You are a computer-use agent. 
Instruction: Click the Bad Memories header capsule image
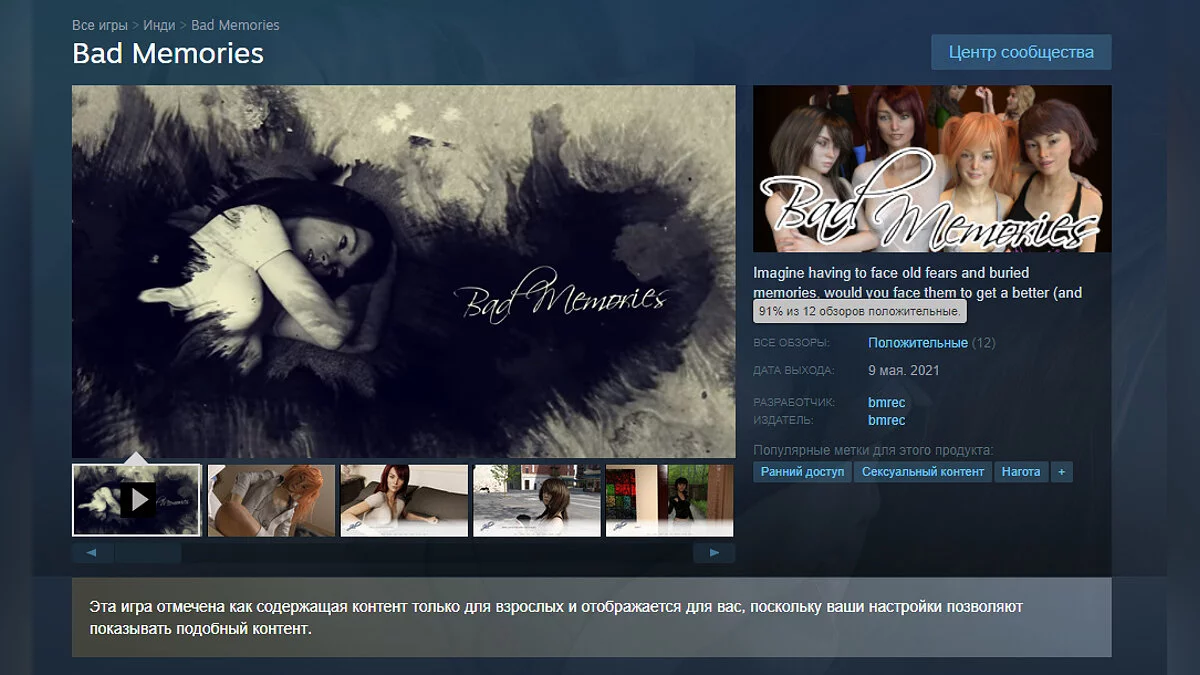(932, 168)
